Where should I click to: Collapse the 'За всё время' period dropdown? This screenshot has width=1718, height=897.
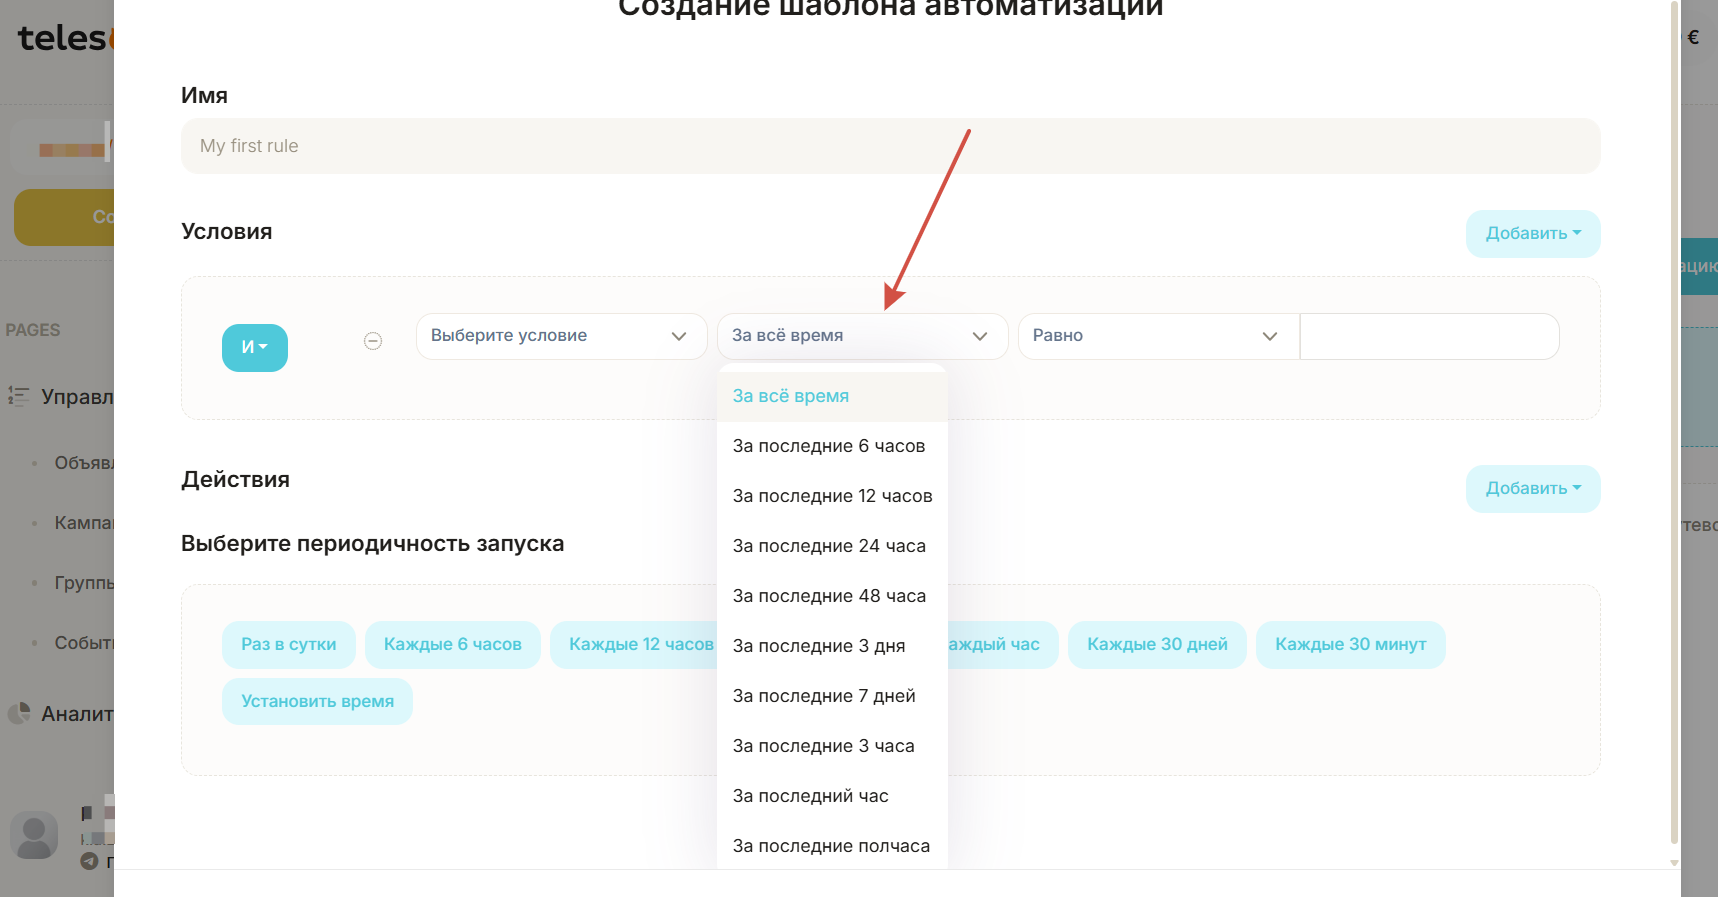tap(861, 336)
